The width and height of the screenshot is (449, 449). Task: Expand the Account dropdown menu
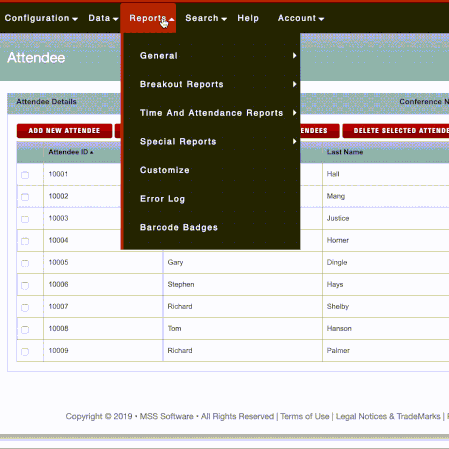pyautogui.click(x=301, y=18)
